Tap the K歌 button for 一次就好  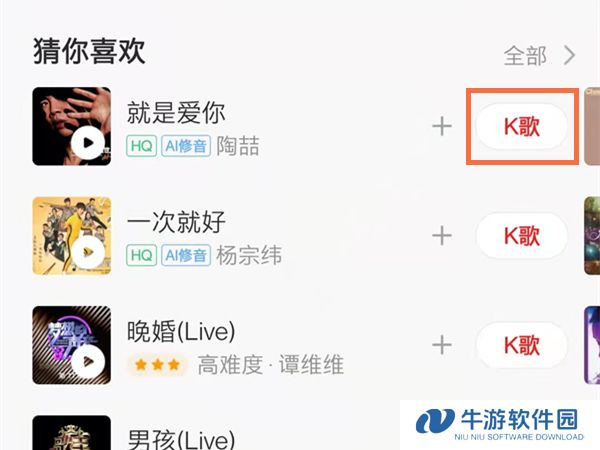522,236
